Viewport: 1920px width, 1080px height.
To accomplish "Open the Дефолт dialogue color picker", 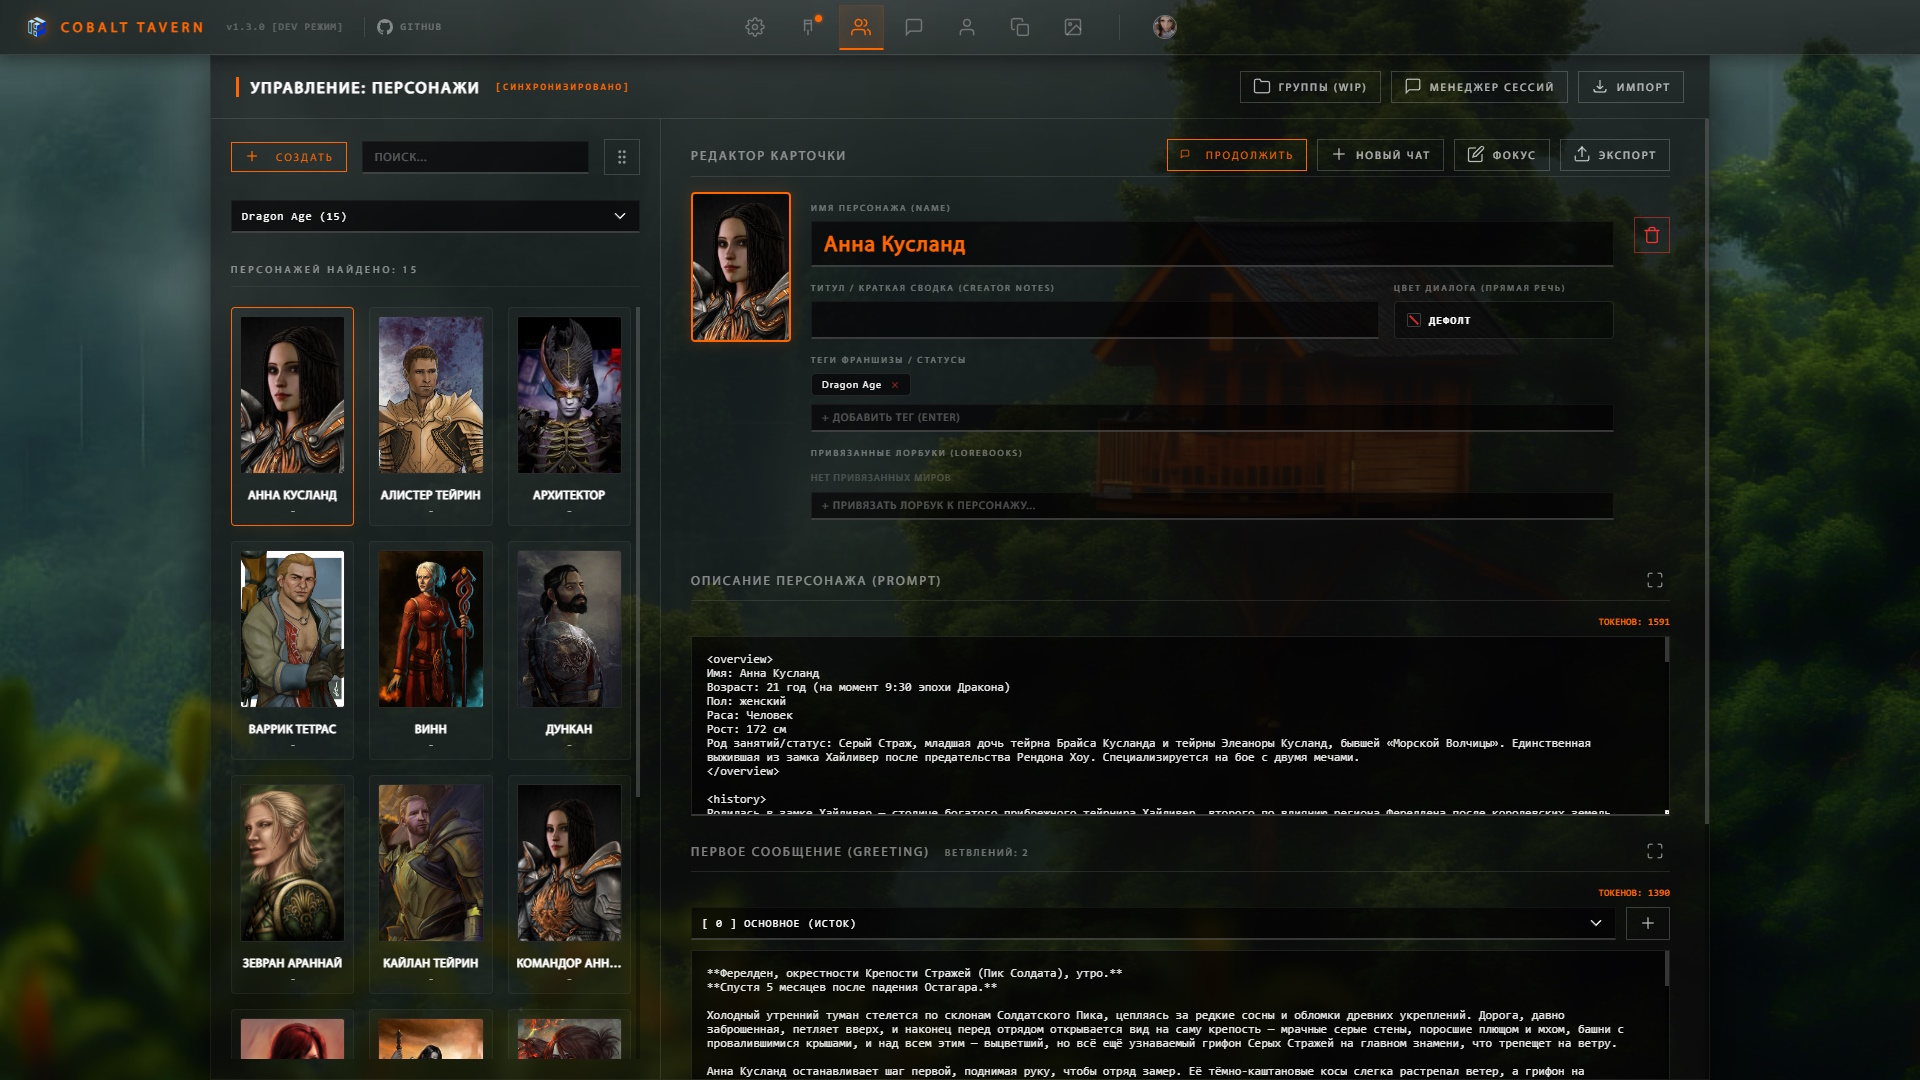I will (x=1504, y=320).
